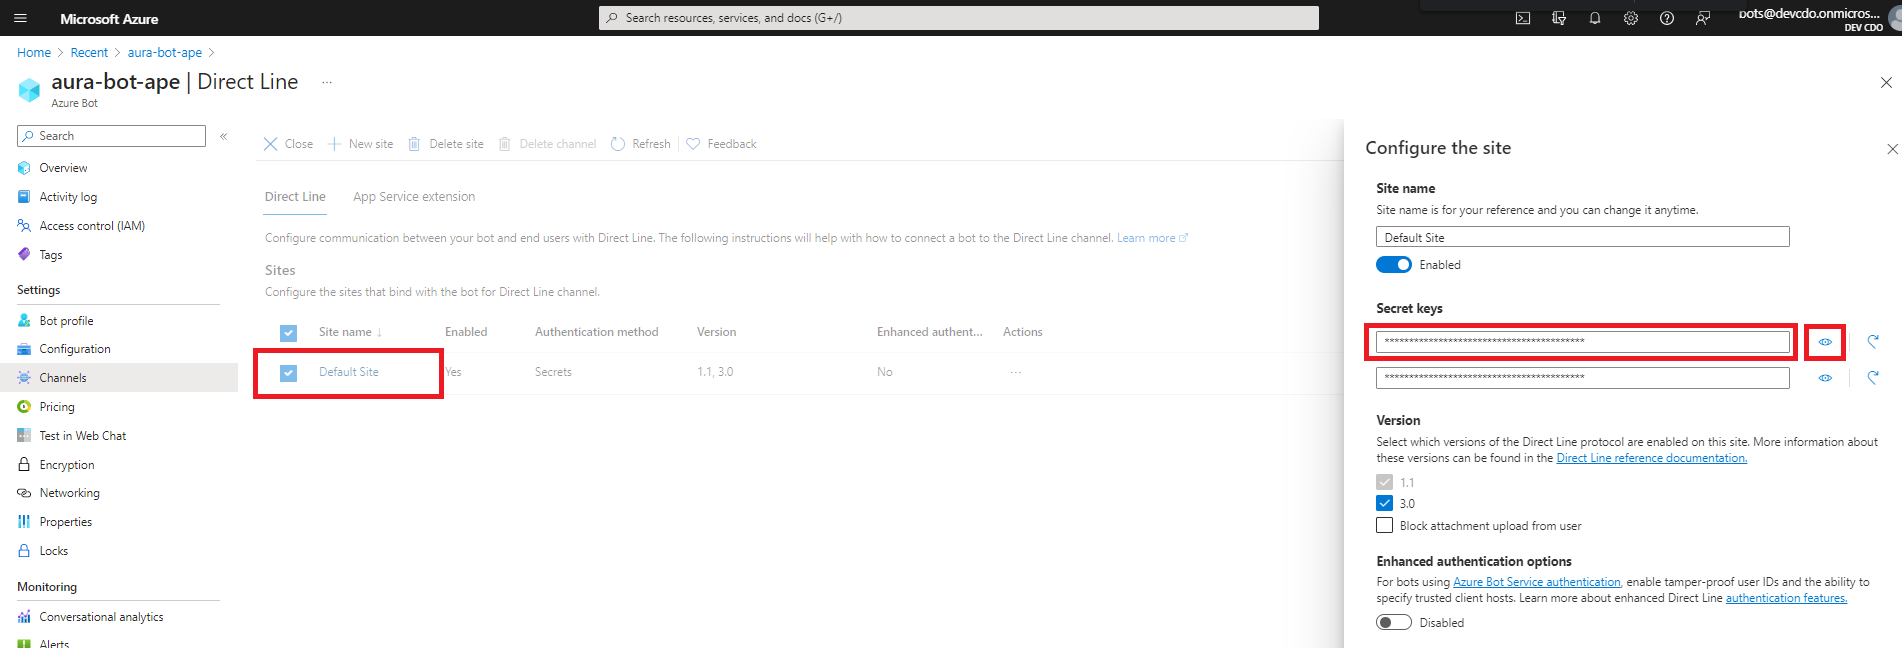This screenshot has width=1902, height=648.
Task: Open the top bar Feedback person icon
Action: (1703, 18)
